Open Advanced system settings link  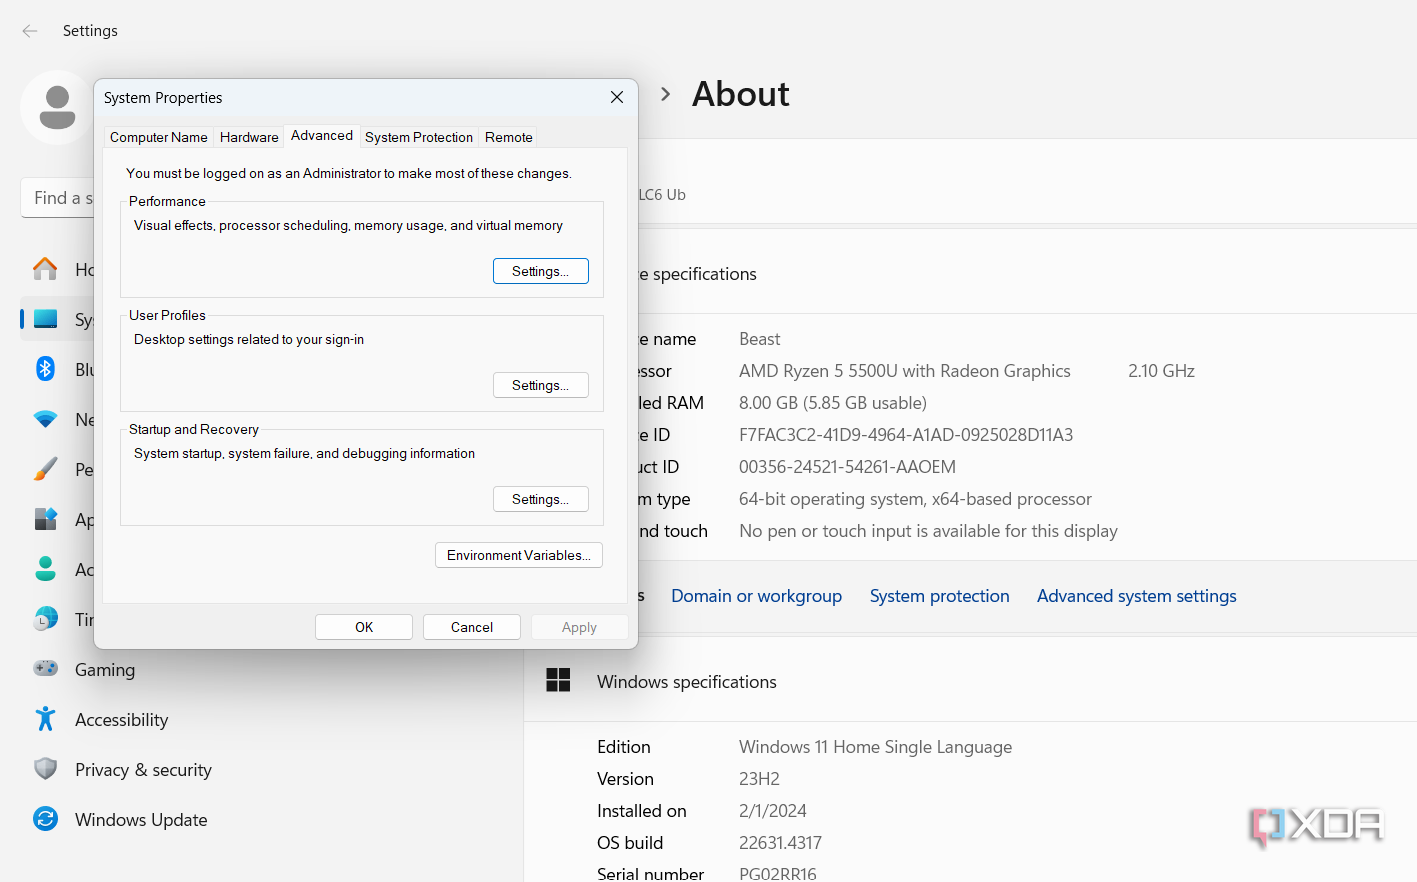[x=1136, y=596]
